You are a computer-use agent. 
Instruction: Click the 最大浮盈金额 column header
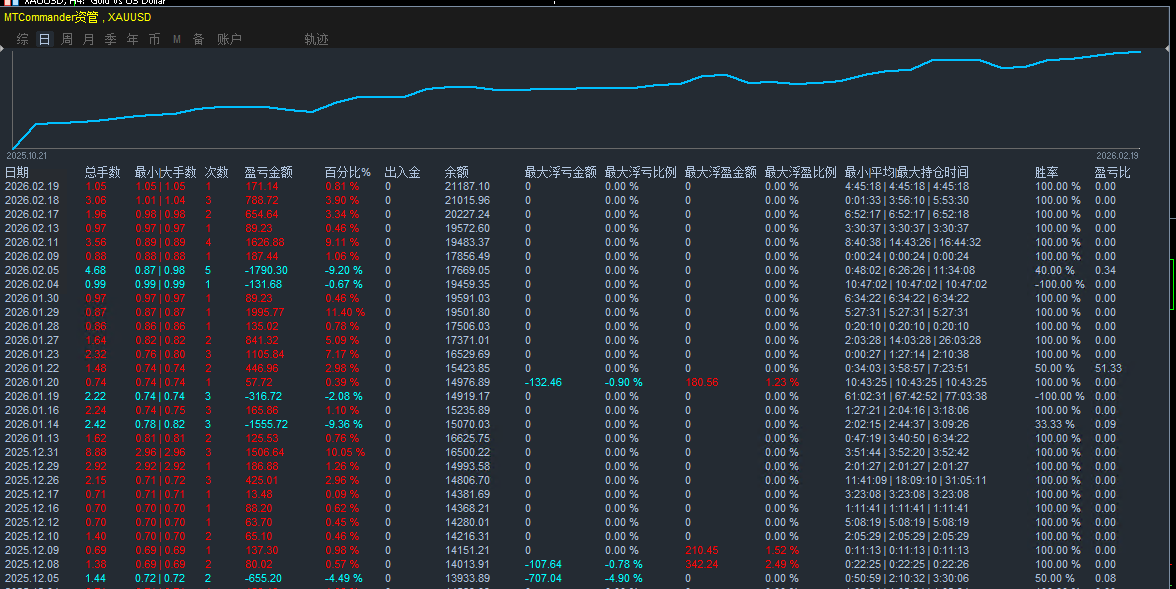(x=721, y=173)
